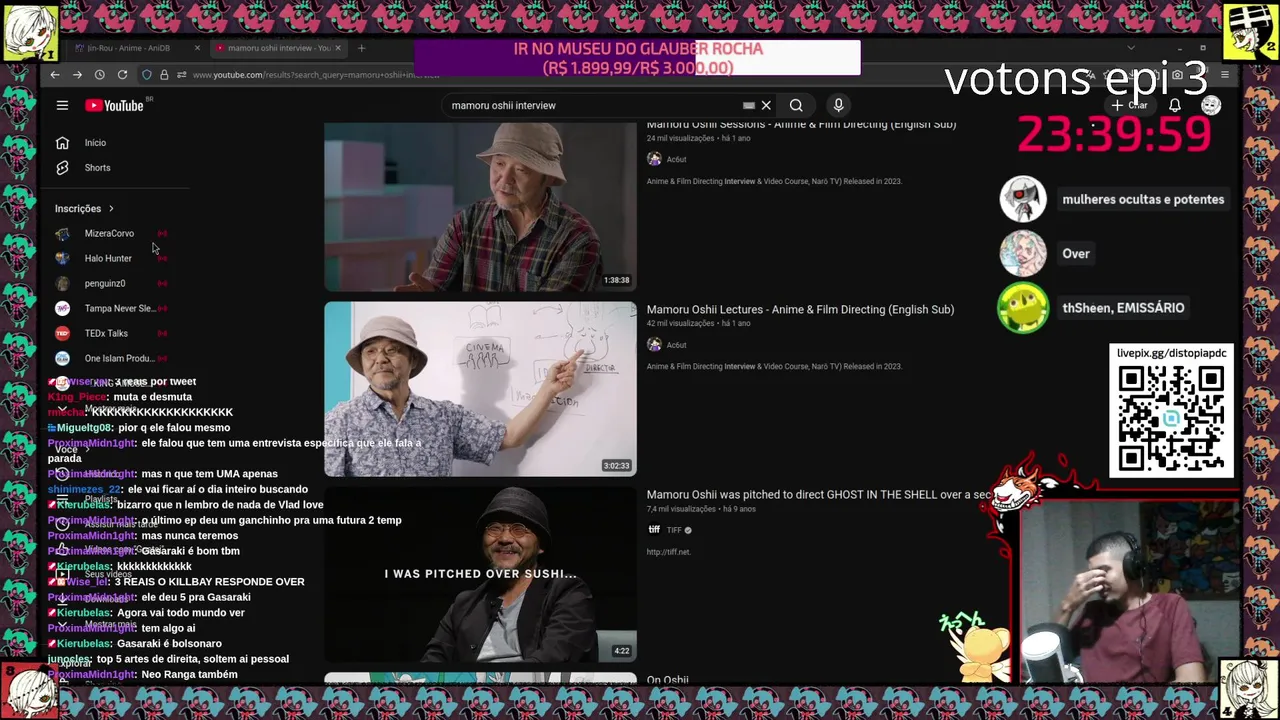
Task: Click the '42 mil visualizações' text under Lectures
Action: [x=680, y=324]
